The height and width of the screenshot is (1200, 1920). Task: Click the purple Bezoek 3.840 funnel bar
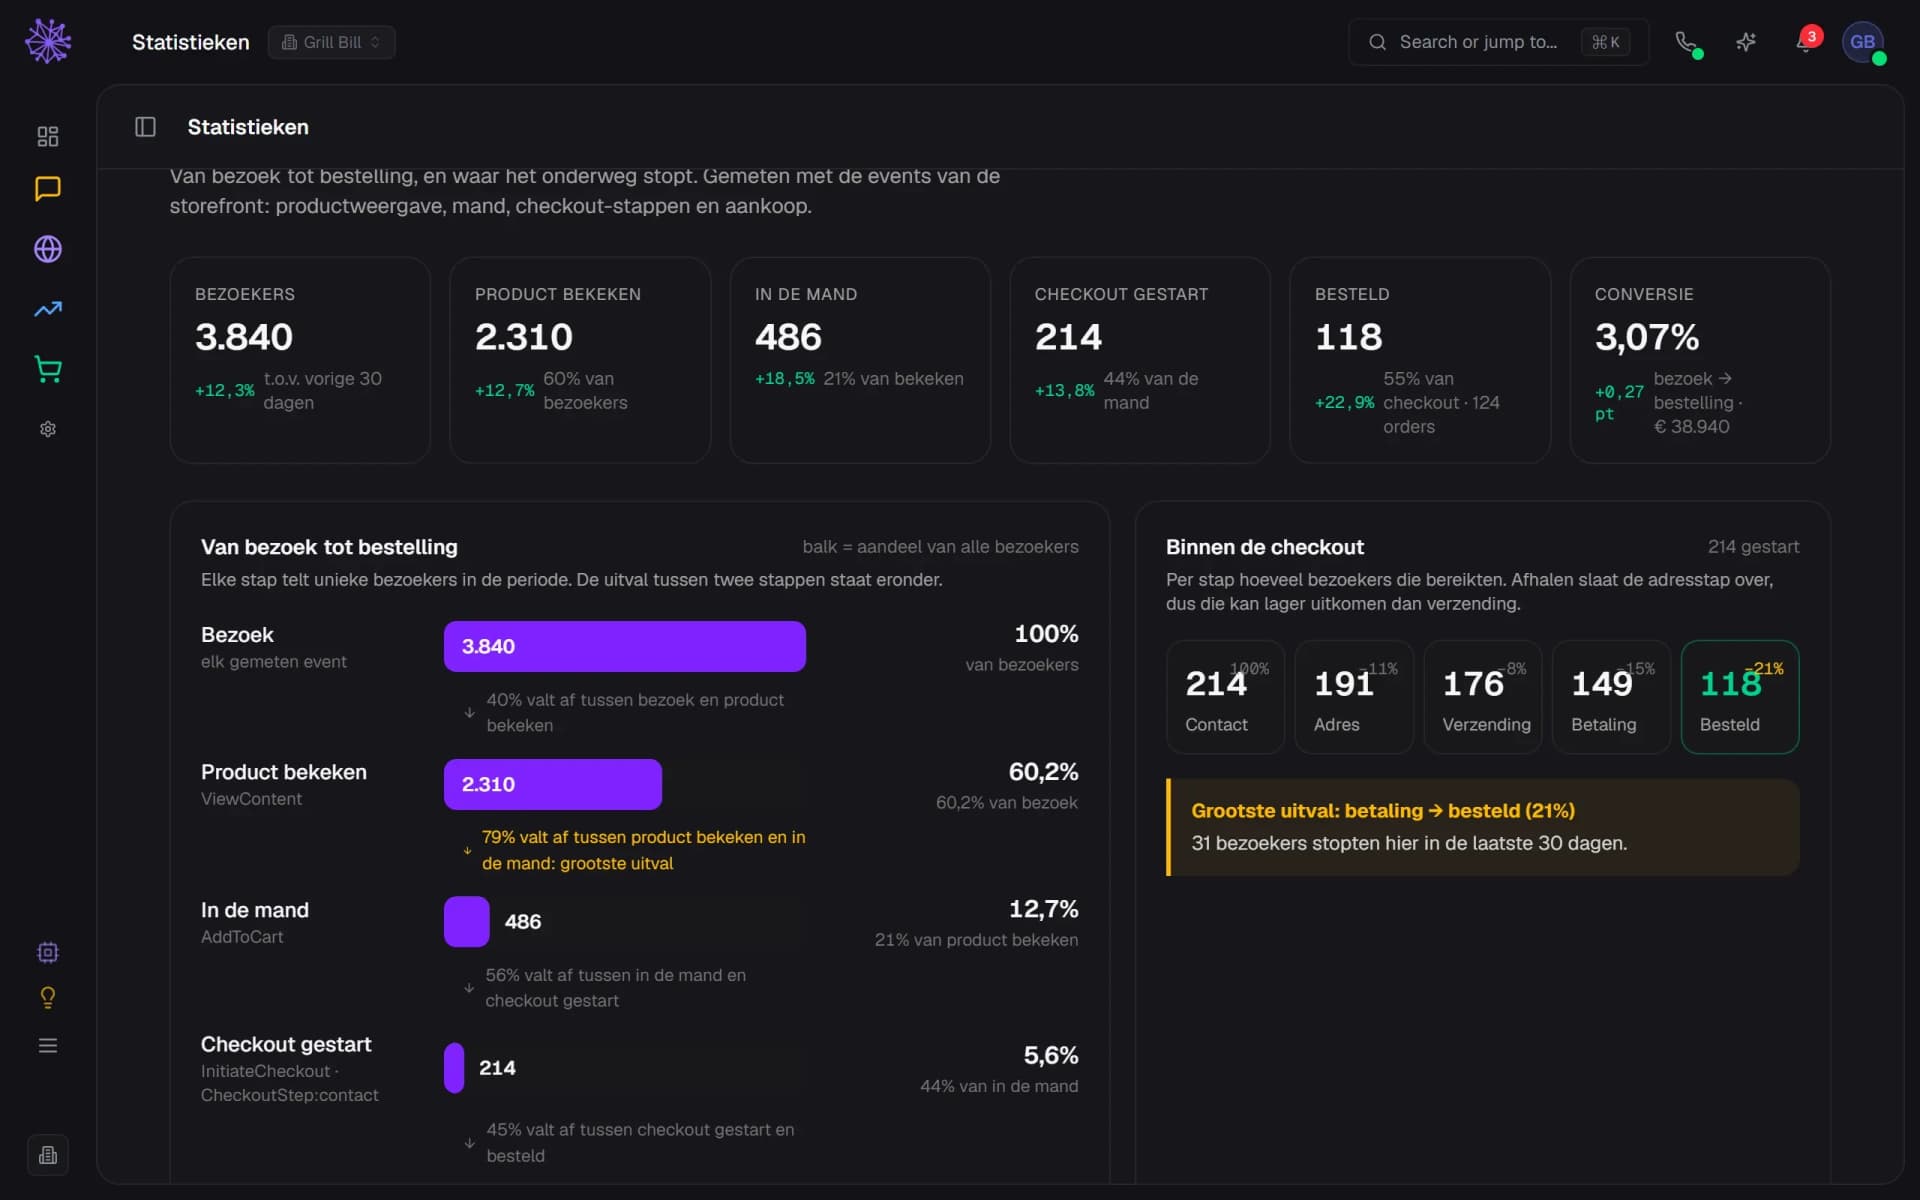[625, 646]
